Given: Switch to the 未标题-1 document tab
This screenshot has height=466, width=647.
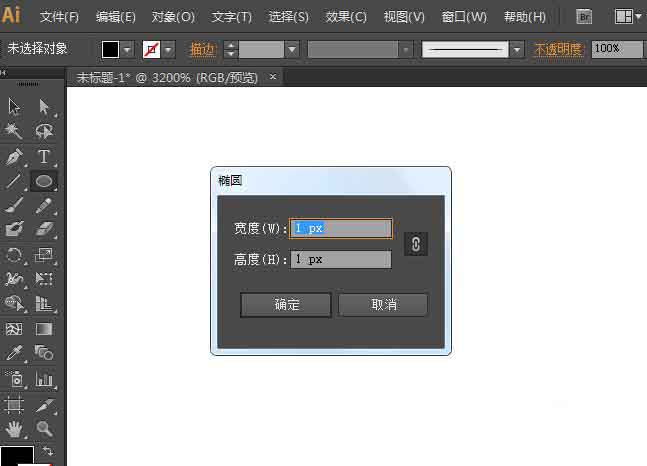Looking at the screenshot, I should click(167, 77).
